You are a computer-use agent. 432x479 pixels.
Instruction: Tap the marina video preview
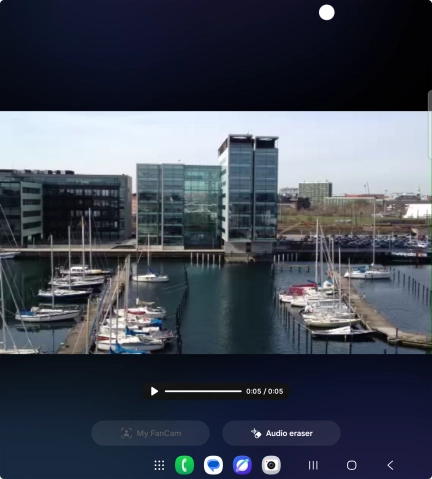coord(214,232)
